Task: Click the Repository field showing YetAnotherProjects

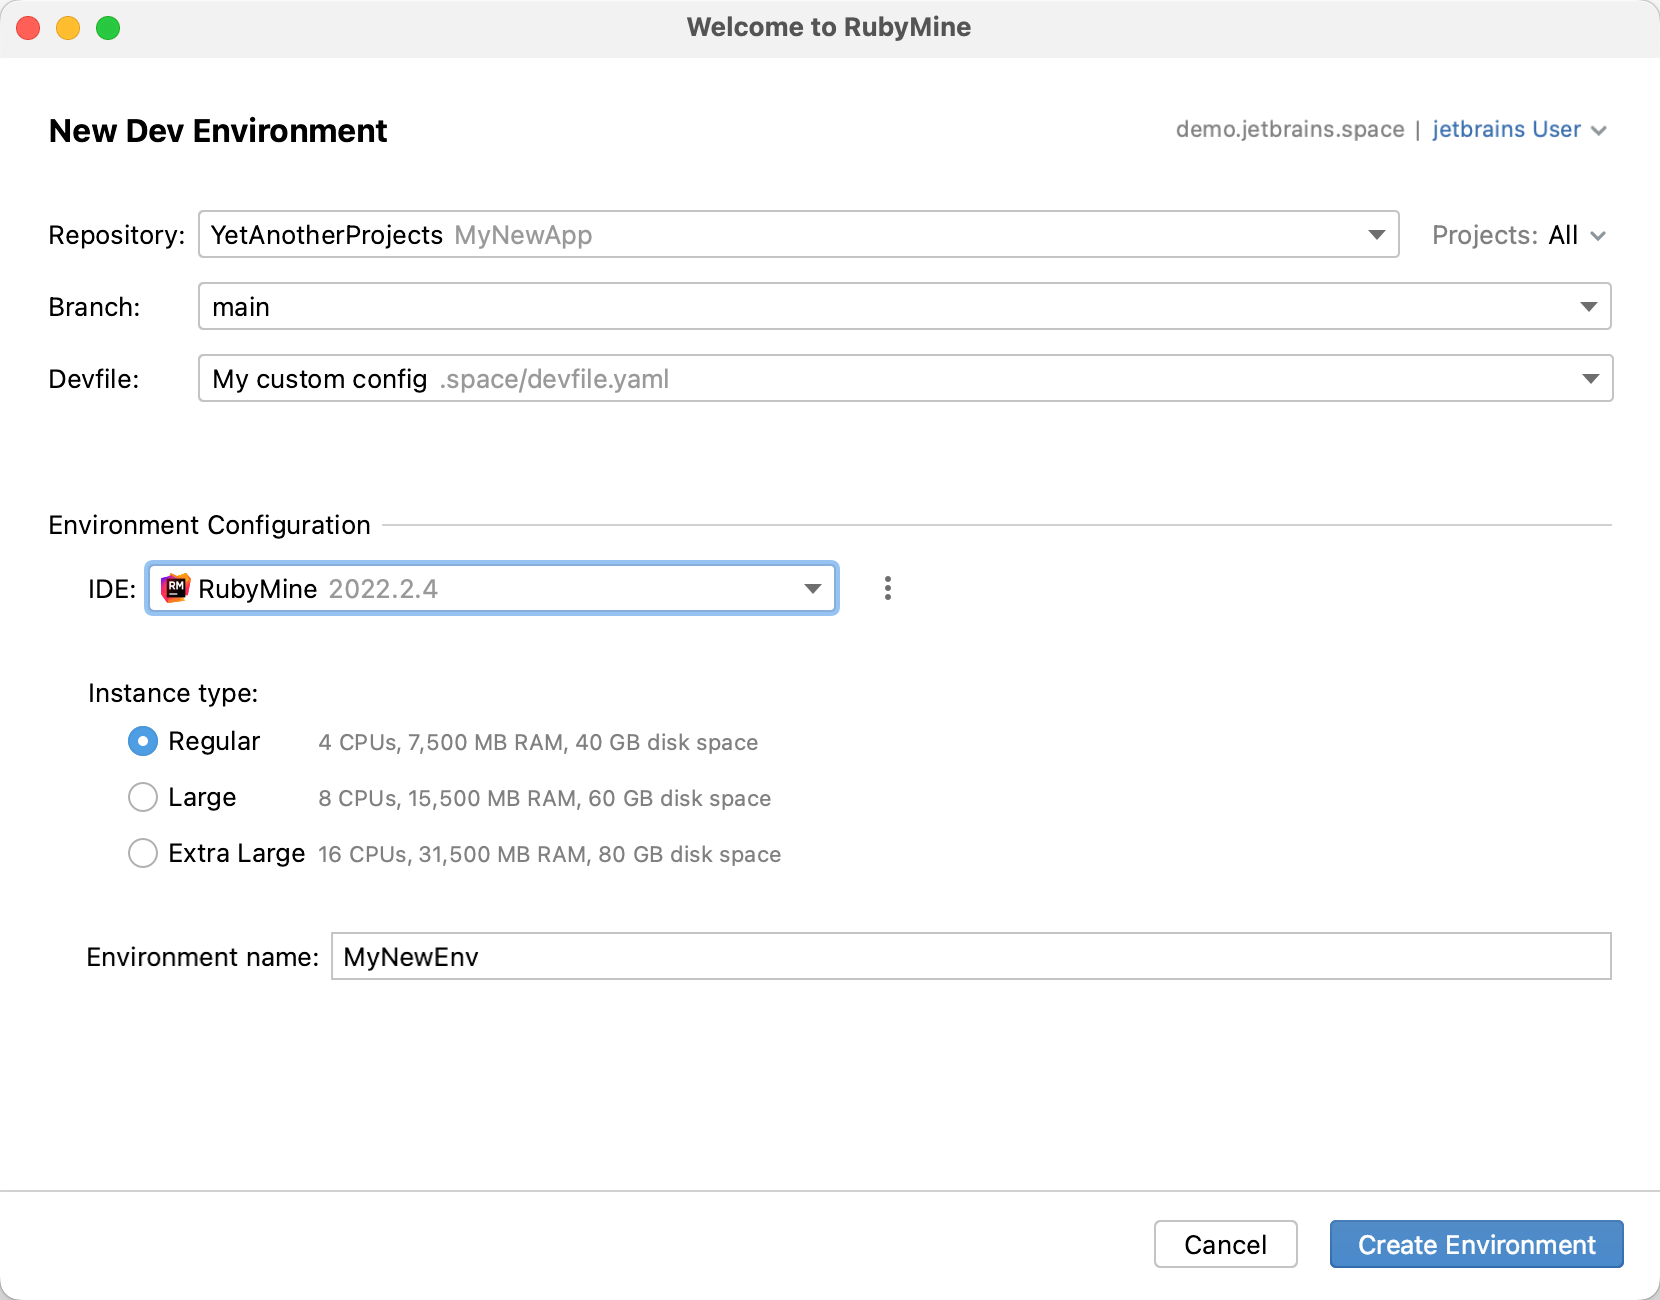Action: tap(700, 235)
